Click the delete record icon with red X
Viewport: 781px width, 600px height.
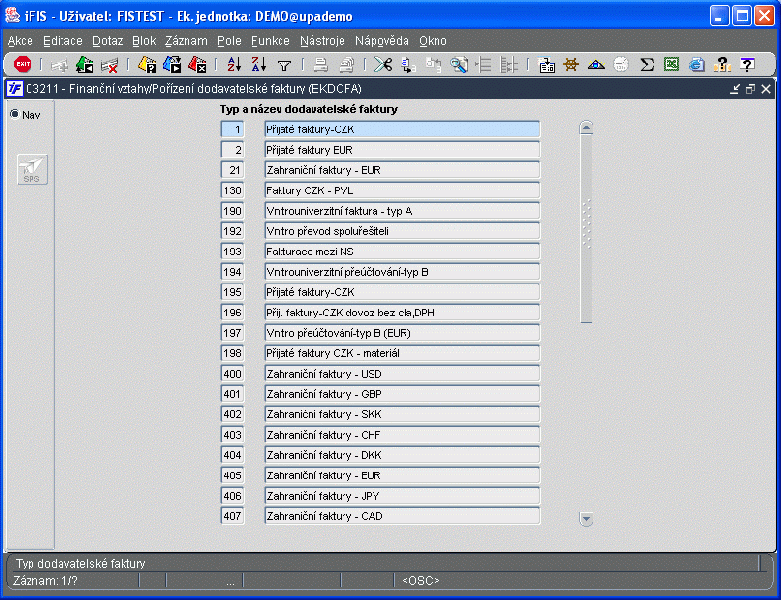[x=110, y=65]
